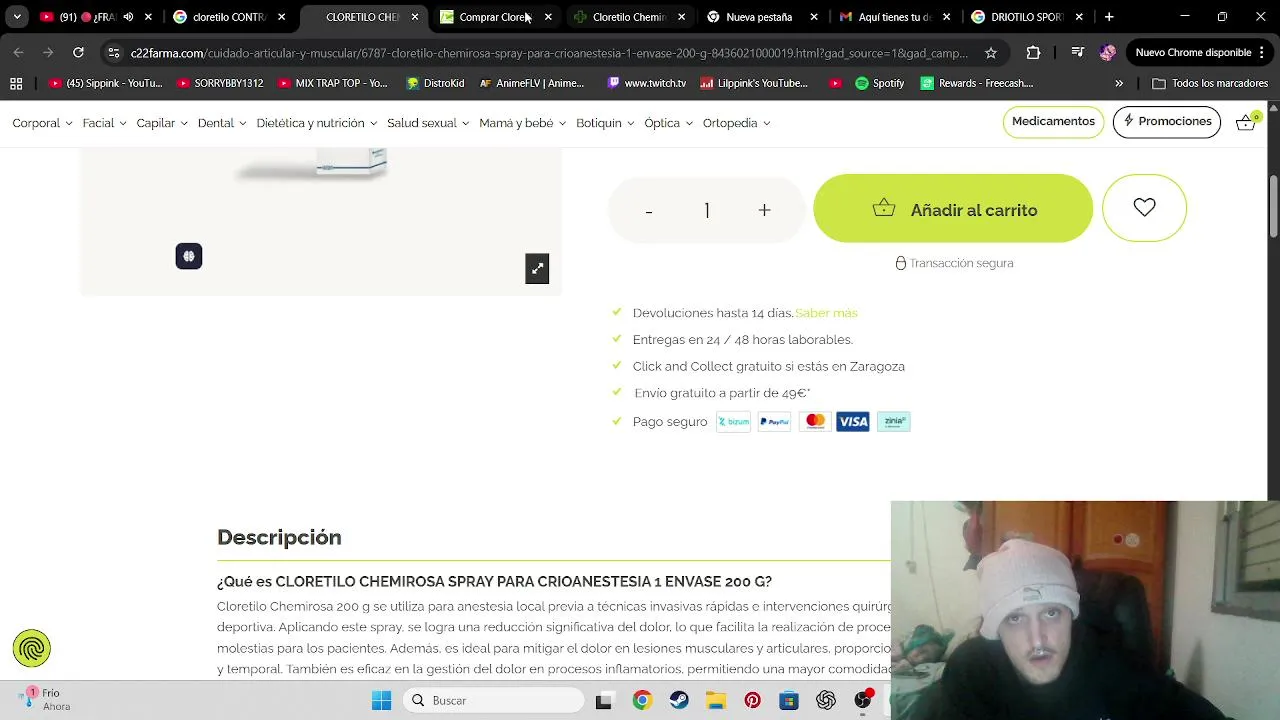Open Chrome from the taskbar
The width and height of the screenshot is (1280, 720).
point(642,701)
